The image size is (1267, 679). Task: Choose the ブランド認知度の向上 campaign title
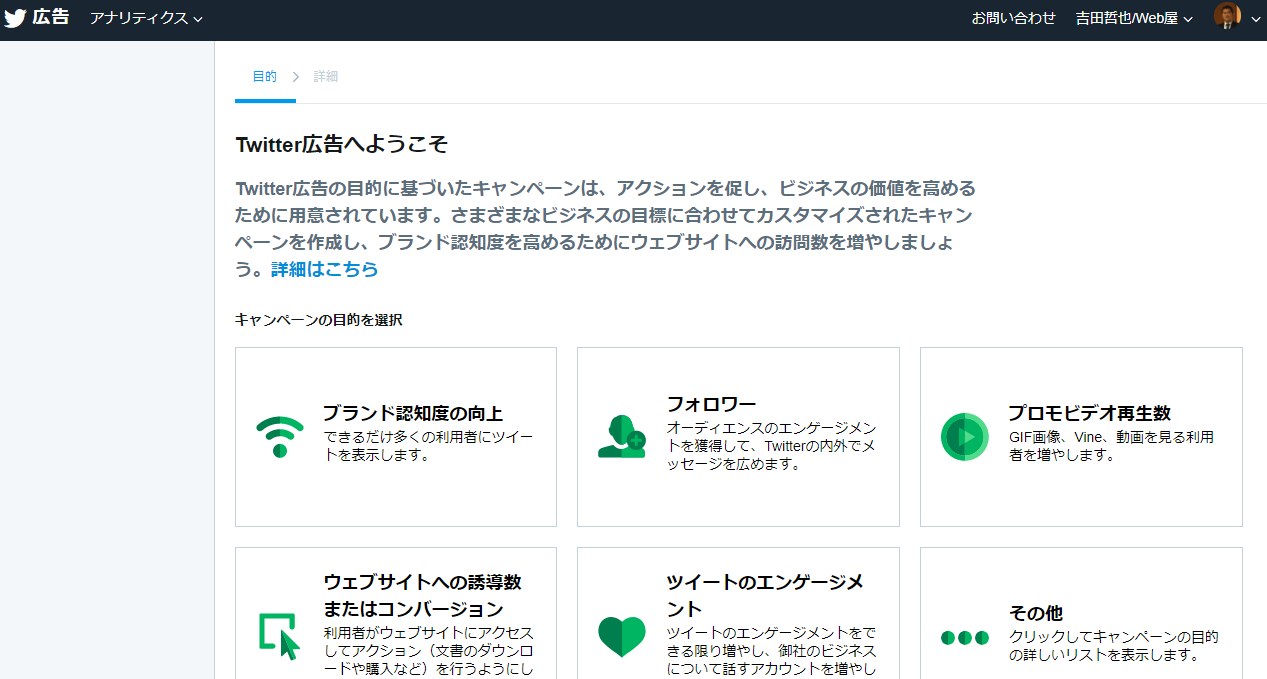(412, 413)
